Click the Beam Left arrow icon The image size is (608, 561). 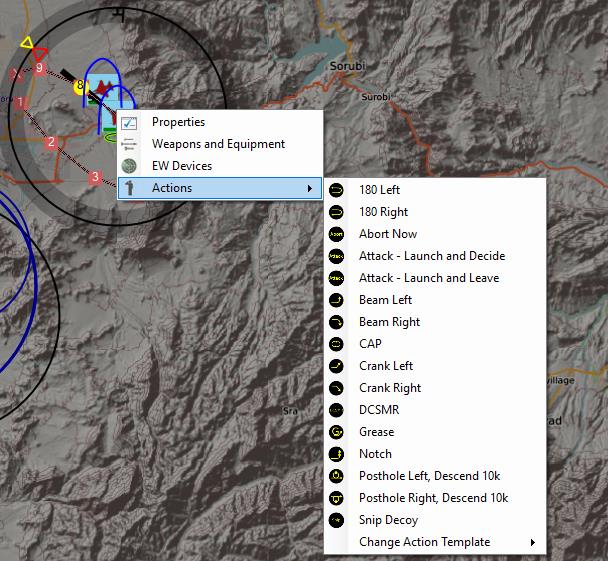coord(337,300)
